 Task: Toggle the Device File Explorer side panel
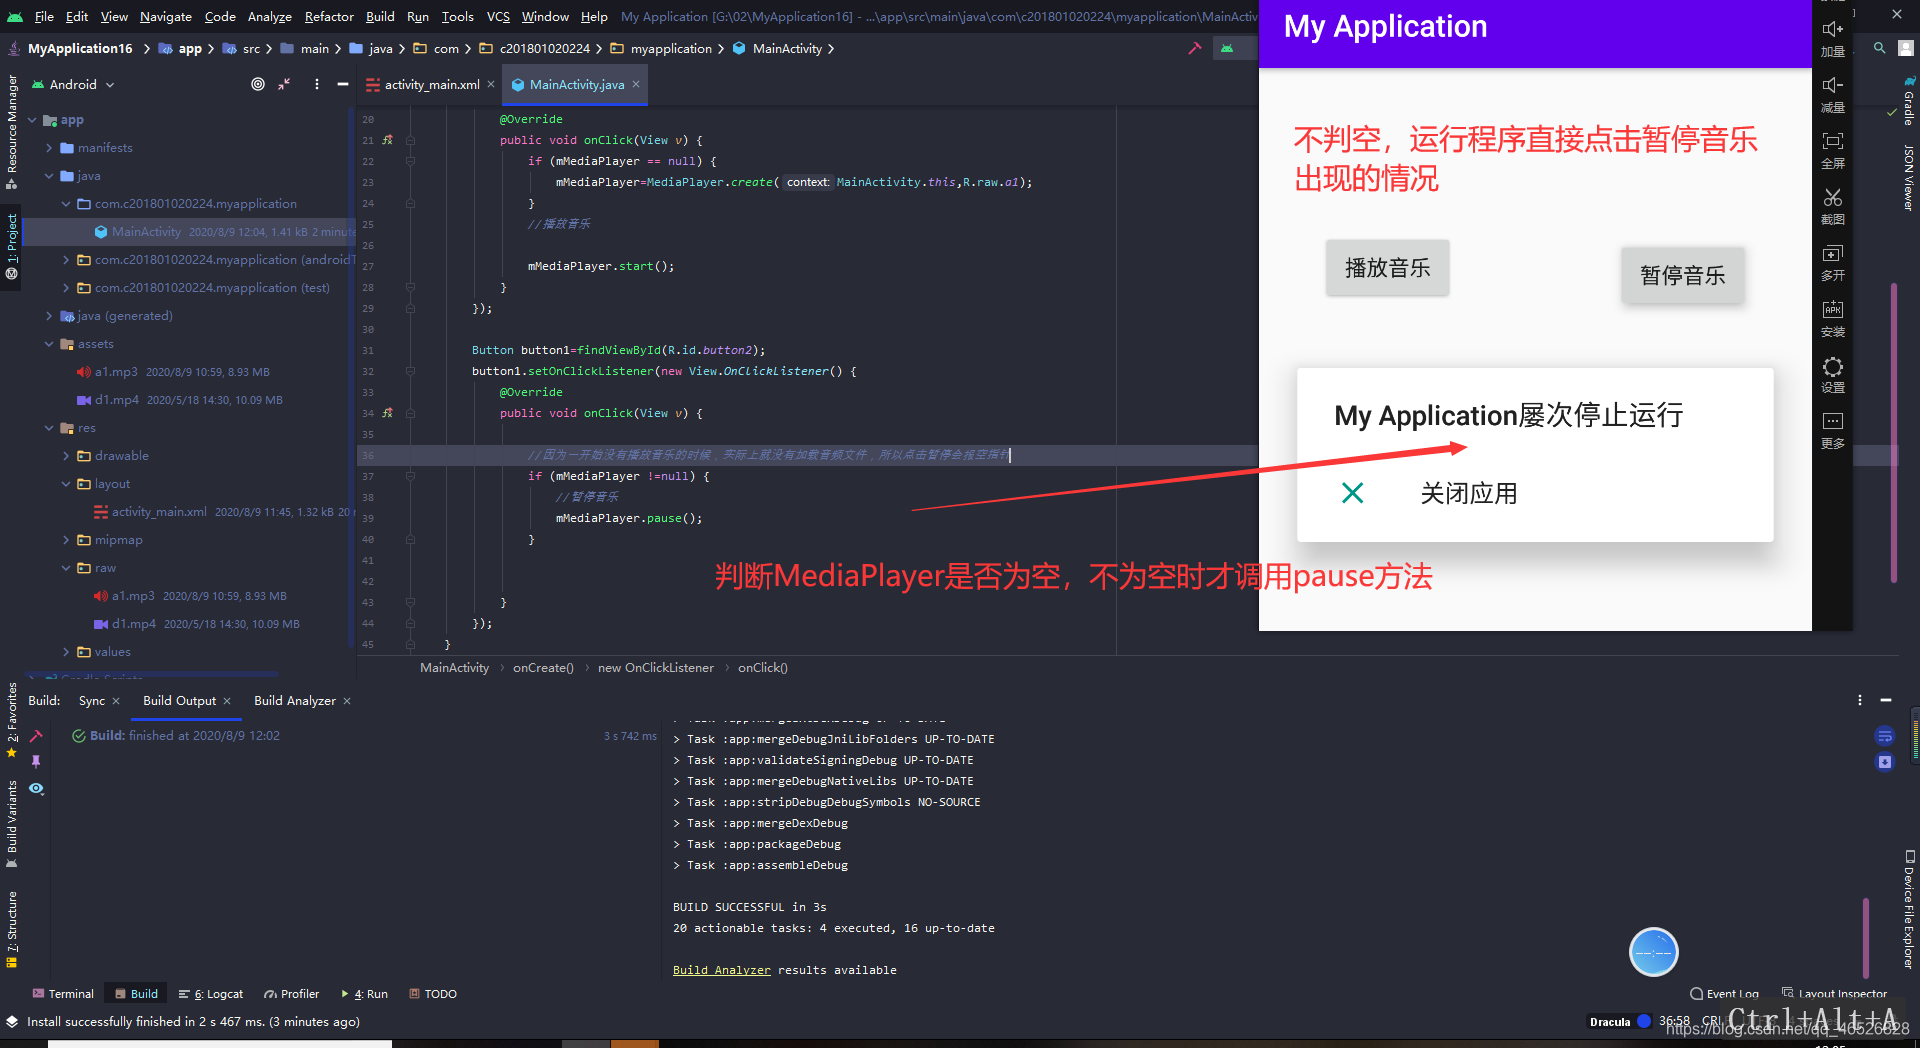pos(1908,909)
